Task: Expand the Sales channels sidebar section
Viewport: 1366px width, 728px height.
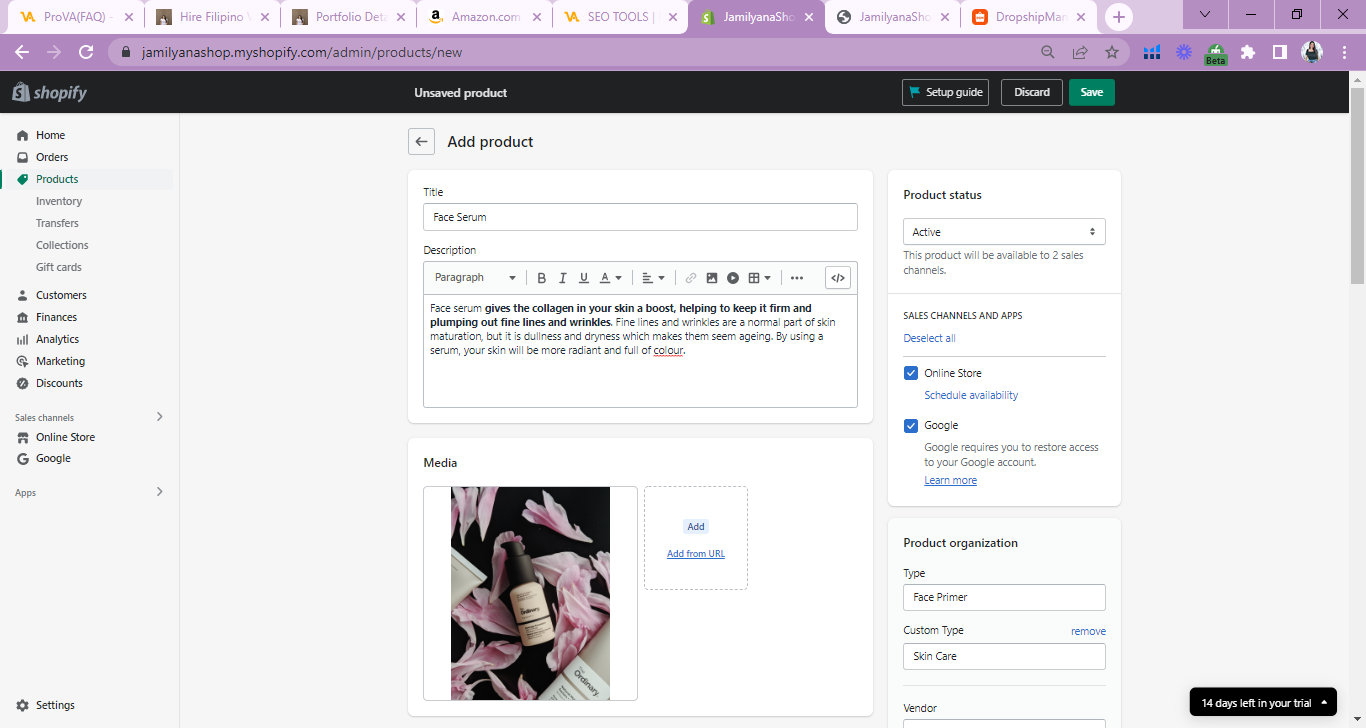Action: (x=159, y=417)
